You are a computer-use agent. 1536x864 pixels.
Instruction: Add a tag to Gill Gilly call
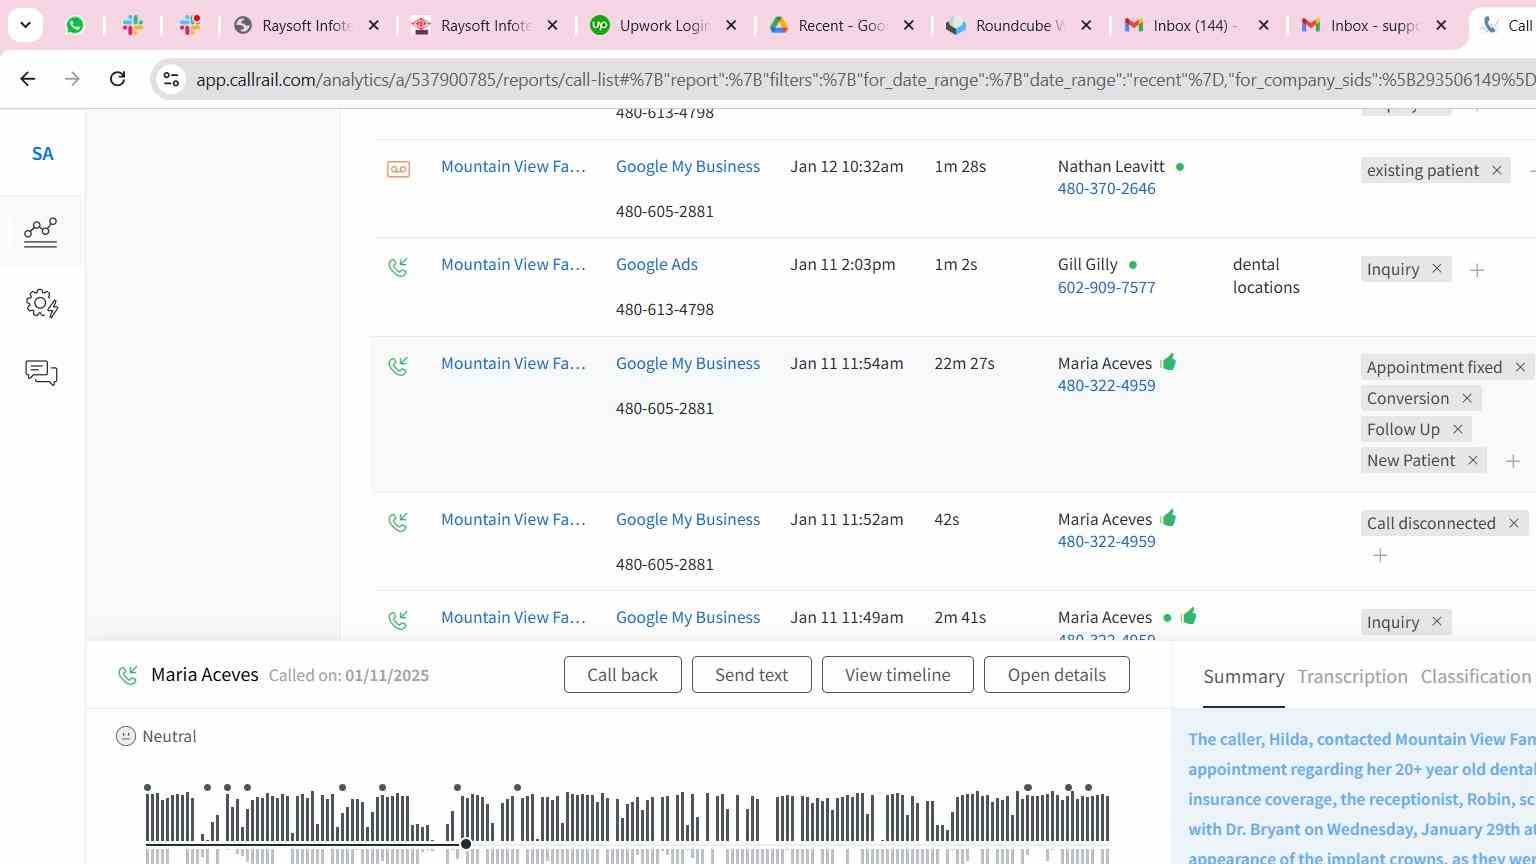point(1477,270)
